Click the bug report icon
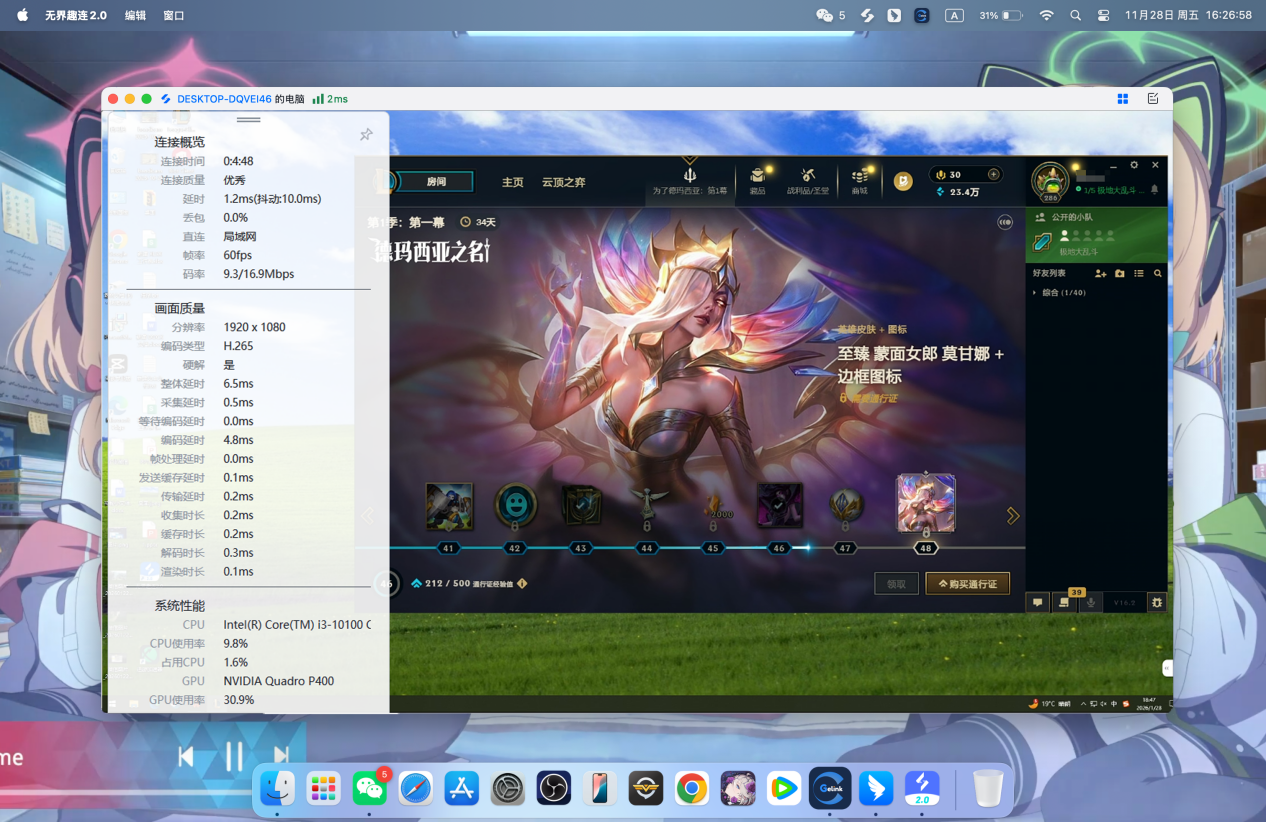Screen dimensions: 1266x822 tap(1157, 602)
